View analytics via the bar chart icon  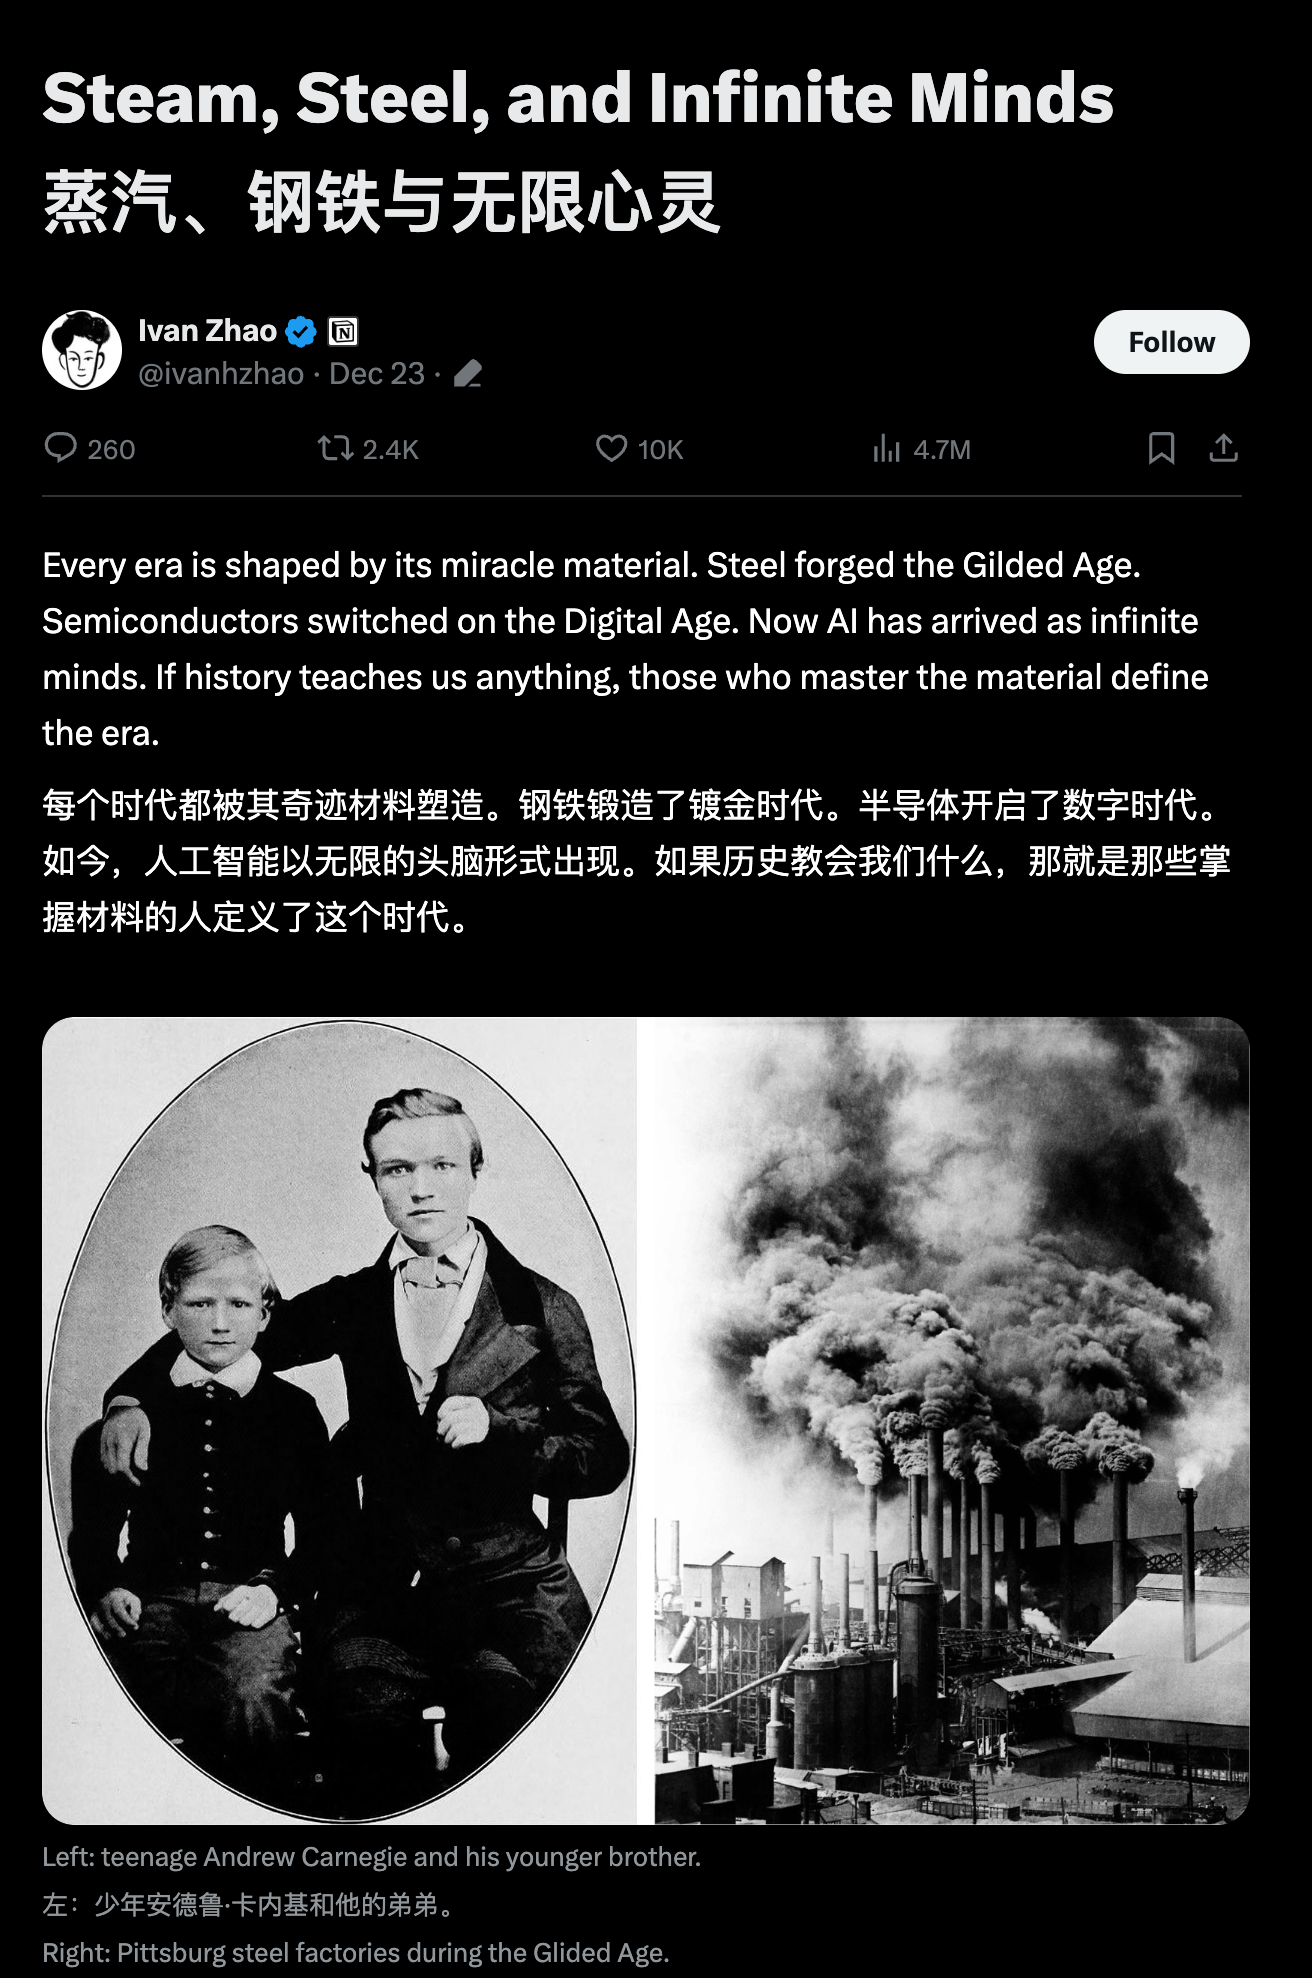click(x=886, y=448)
